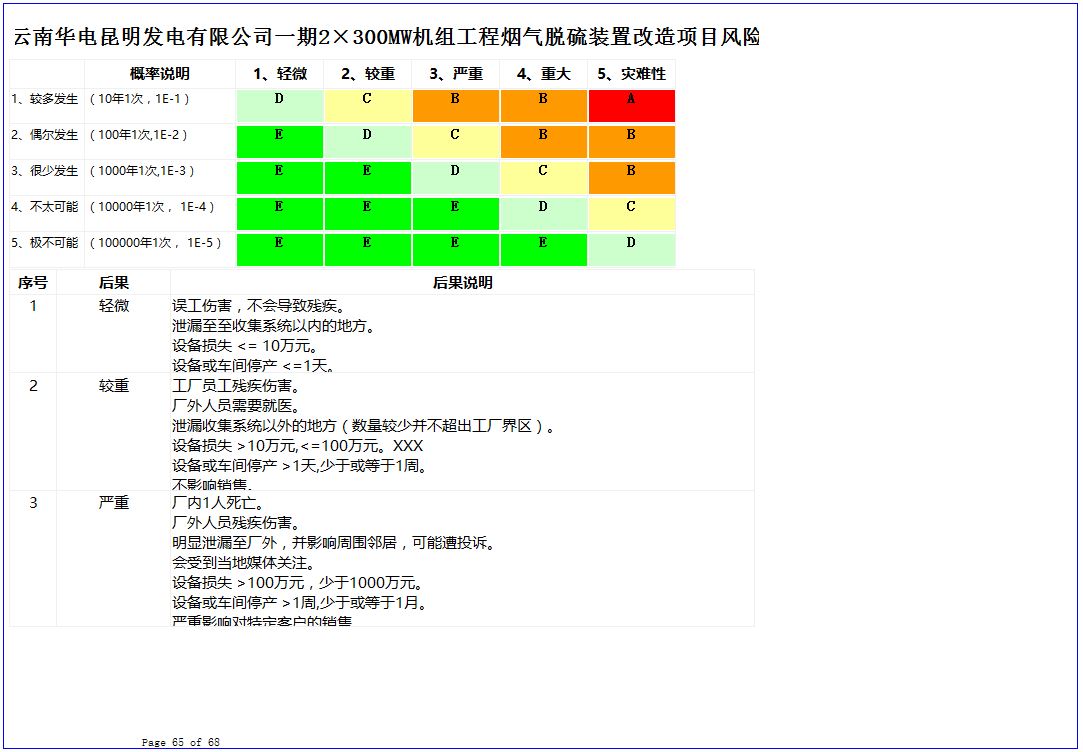Image resolution: width=1083 pixels, height=752 pixels.
Task: Select the line 厂外人员需要就医。
Action: pyautogui.click(x=236, y=405)
